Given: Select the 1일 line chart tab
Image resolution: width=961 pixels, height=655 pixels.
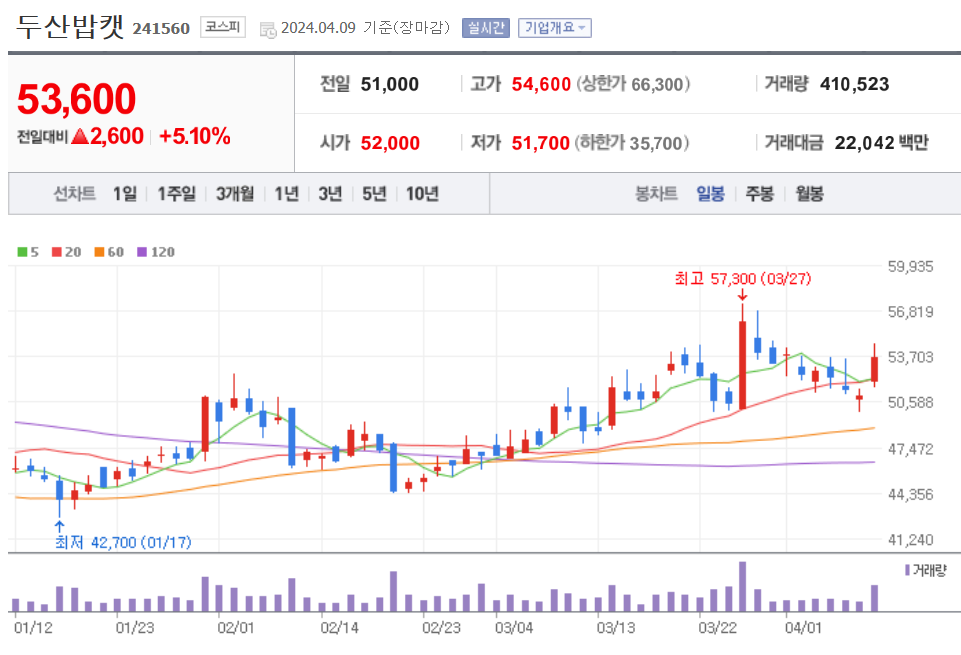Looking at the screenshot, I should pyautogui.click(x=125, y=194).
